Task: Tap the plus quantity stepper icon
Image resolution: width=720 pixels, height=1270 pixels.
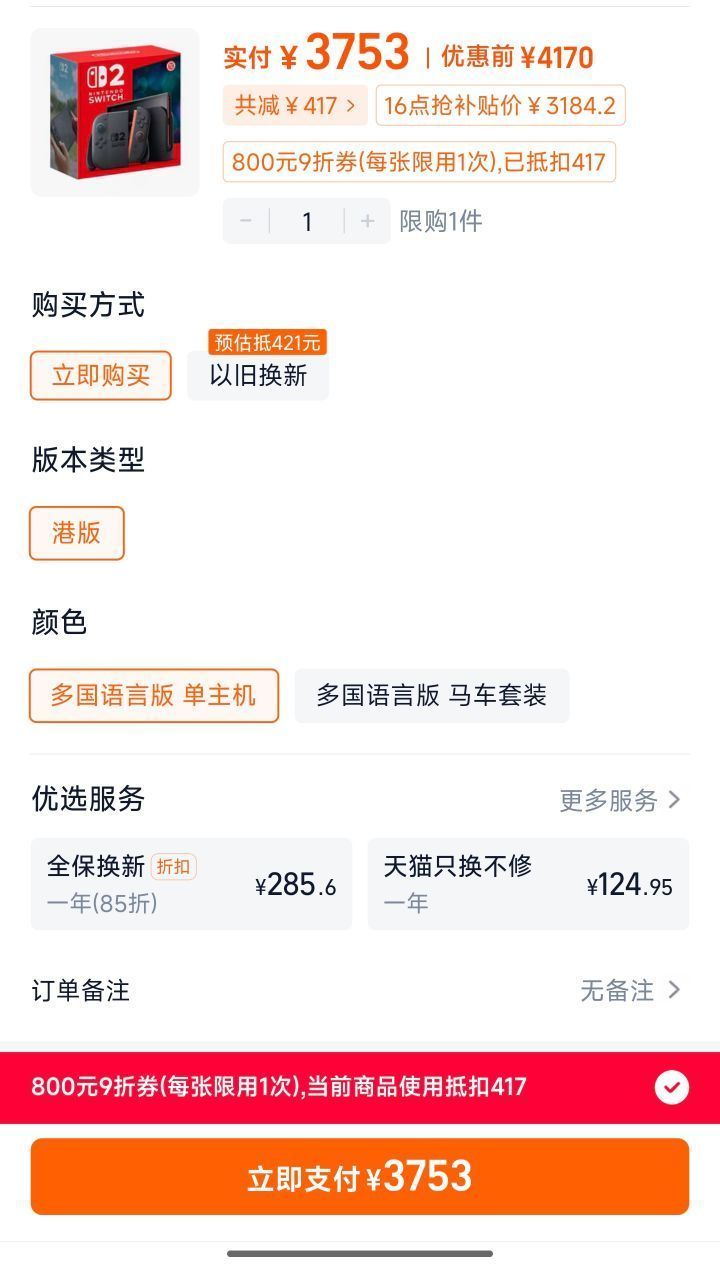Action: click(368, 221)
